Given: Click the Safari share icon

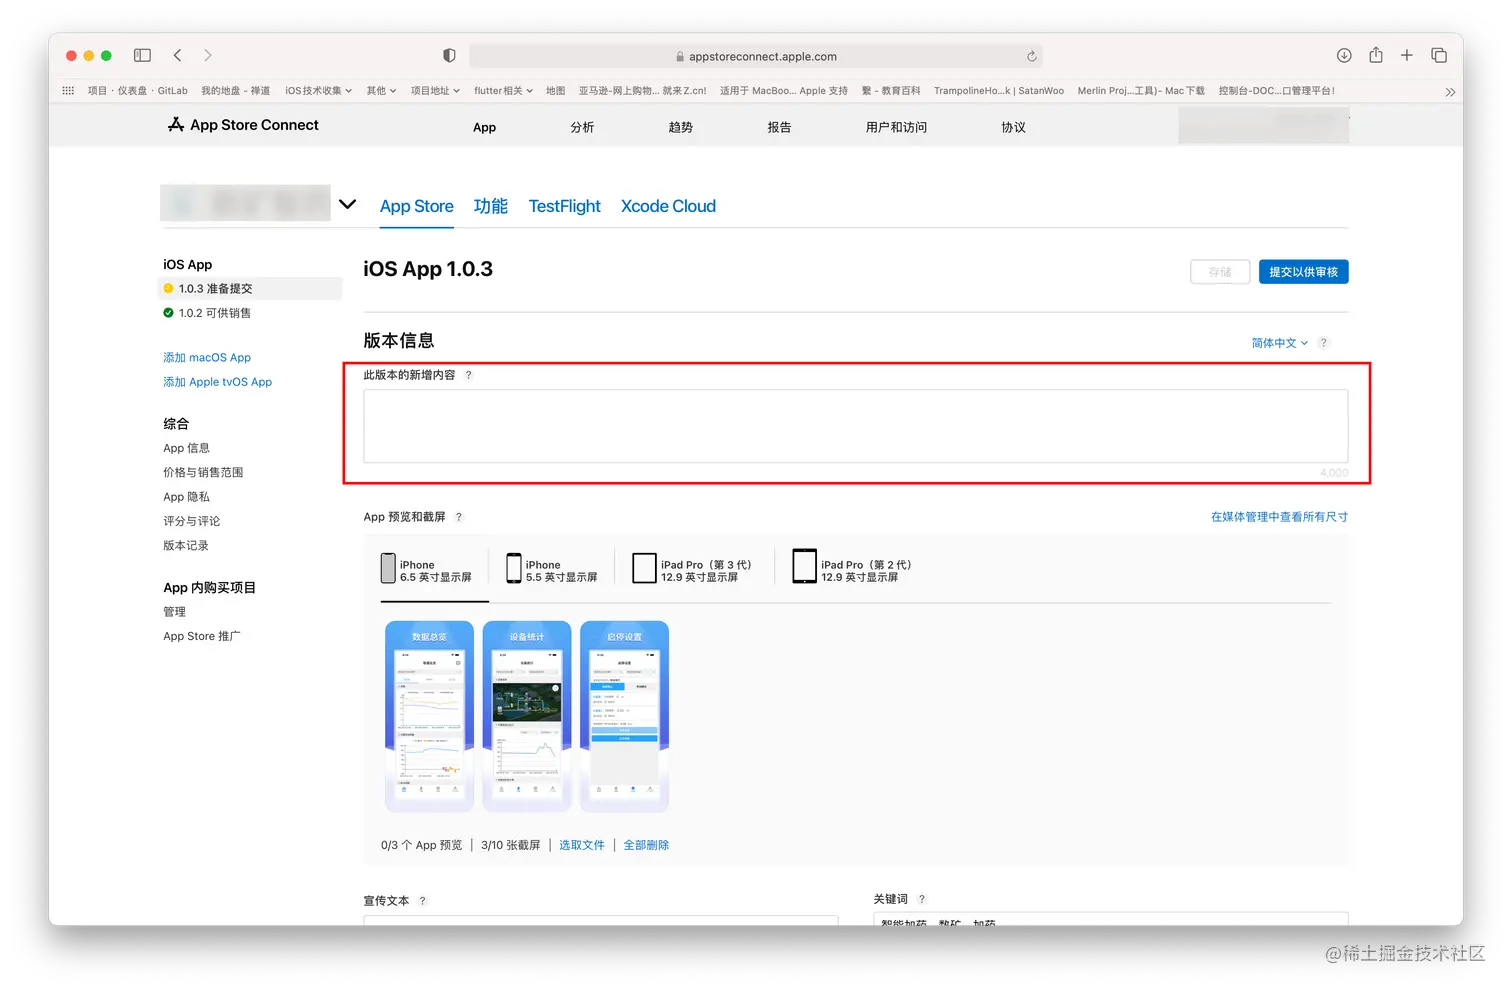Looking at the screenshot, I should (x=1376, y=55).
